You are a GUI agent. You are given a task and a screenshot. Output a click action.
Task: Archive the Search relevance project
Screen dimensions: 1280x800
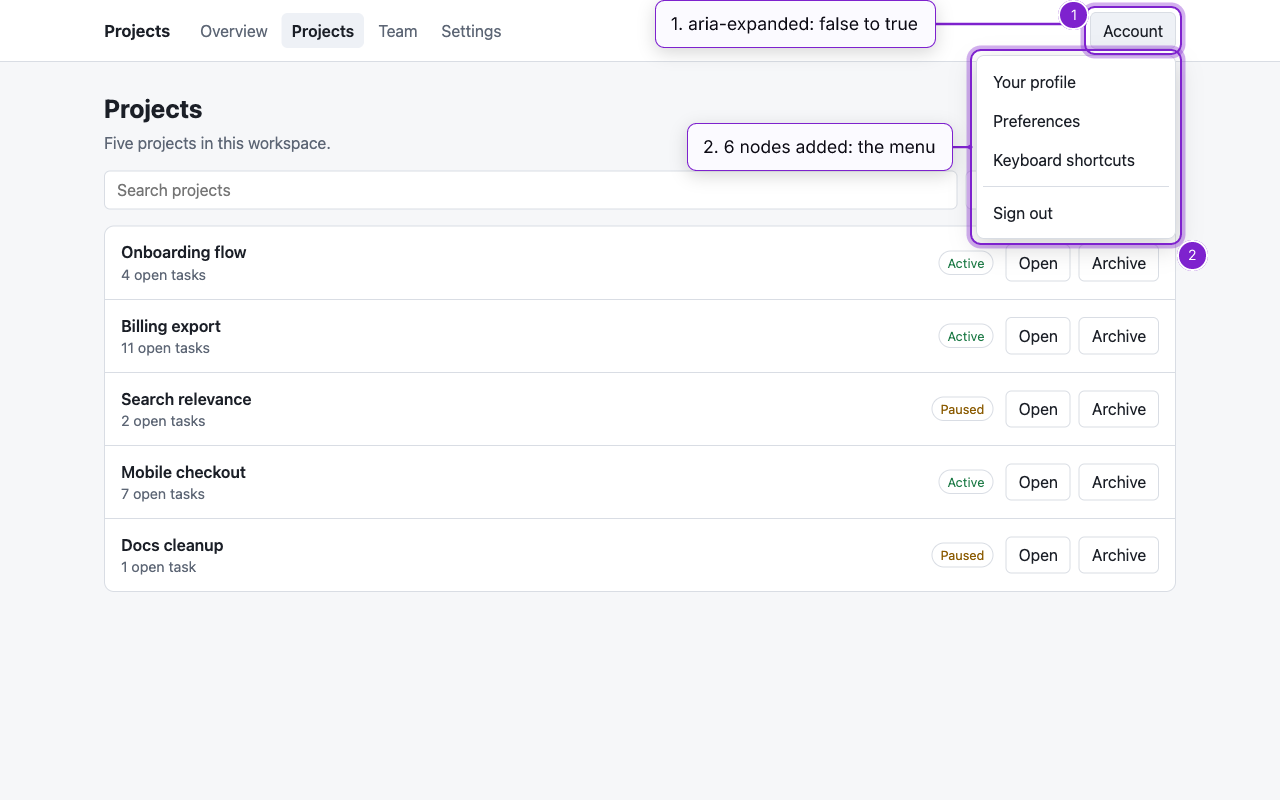[x=1119, y=409]
